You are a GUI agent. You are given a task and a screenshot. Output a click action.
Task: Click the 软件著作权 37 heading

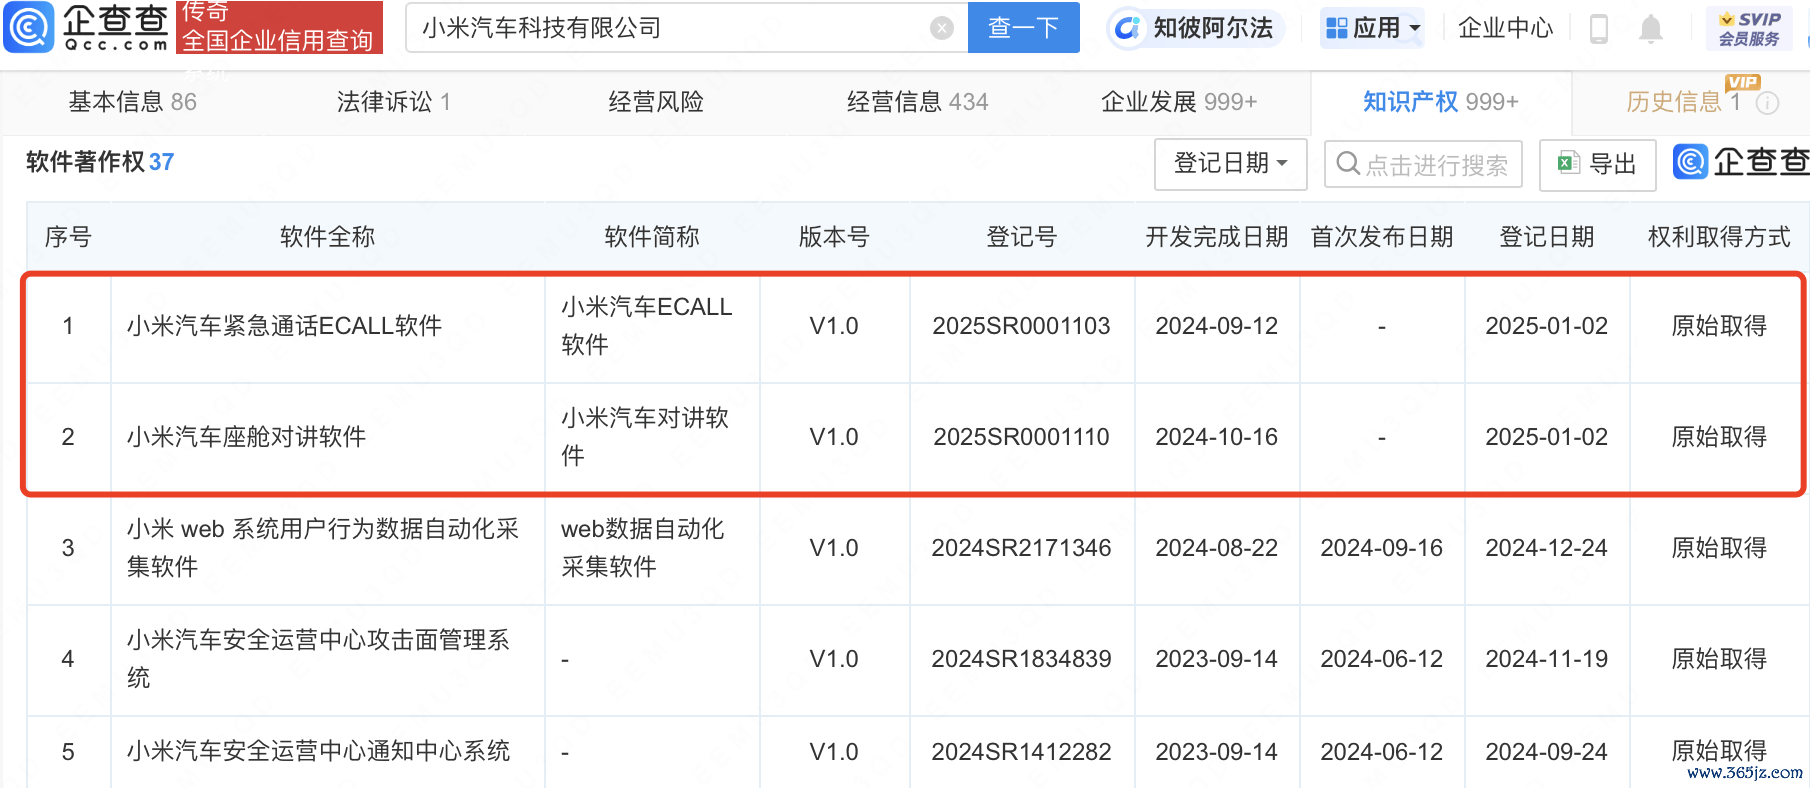pos(100,162)
